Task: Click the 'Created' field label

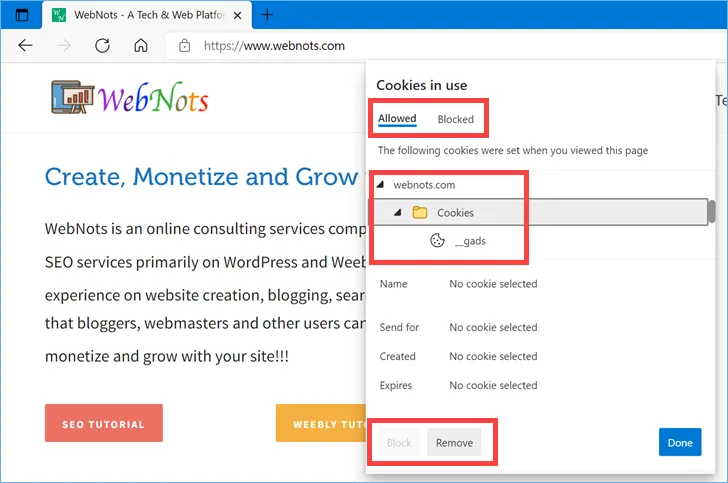Action: (x=397, y=356)
